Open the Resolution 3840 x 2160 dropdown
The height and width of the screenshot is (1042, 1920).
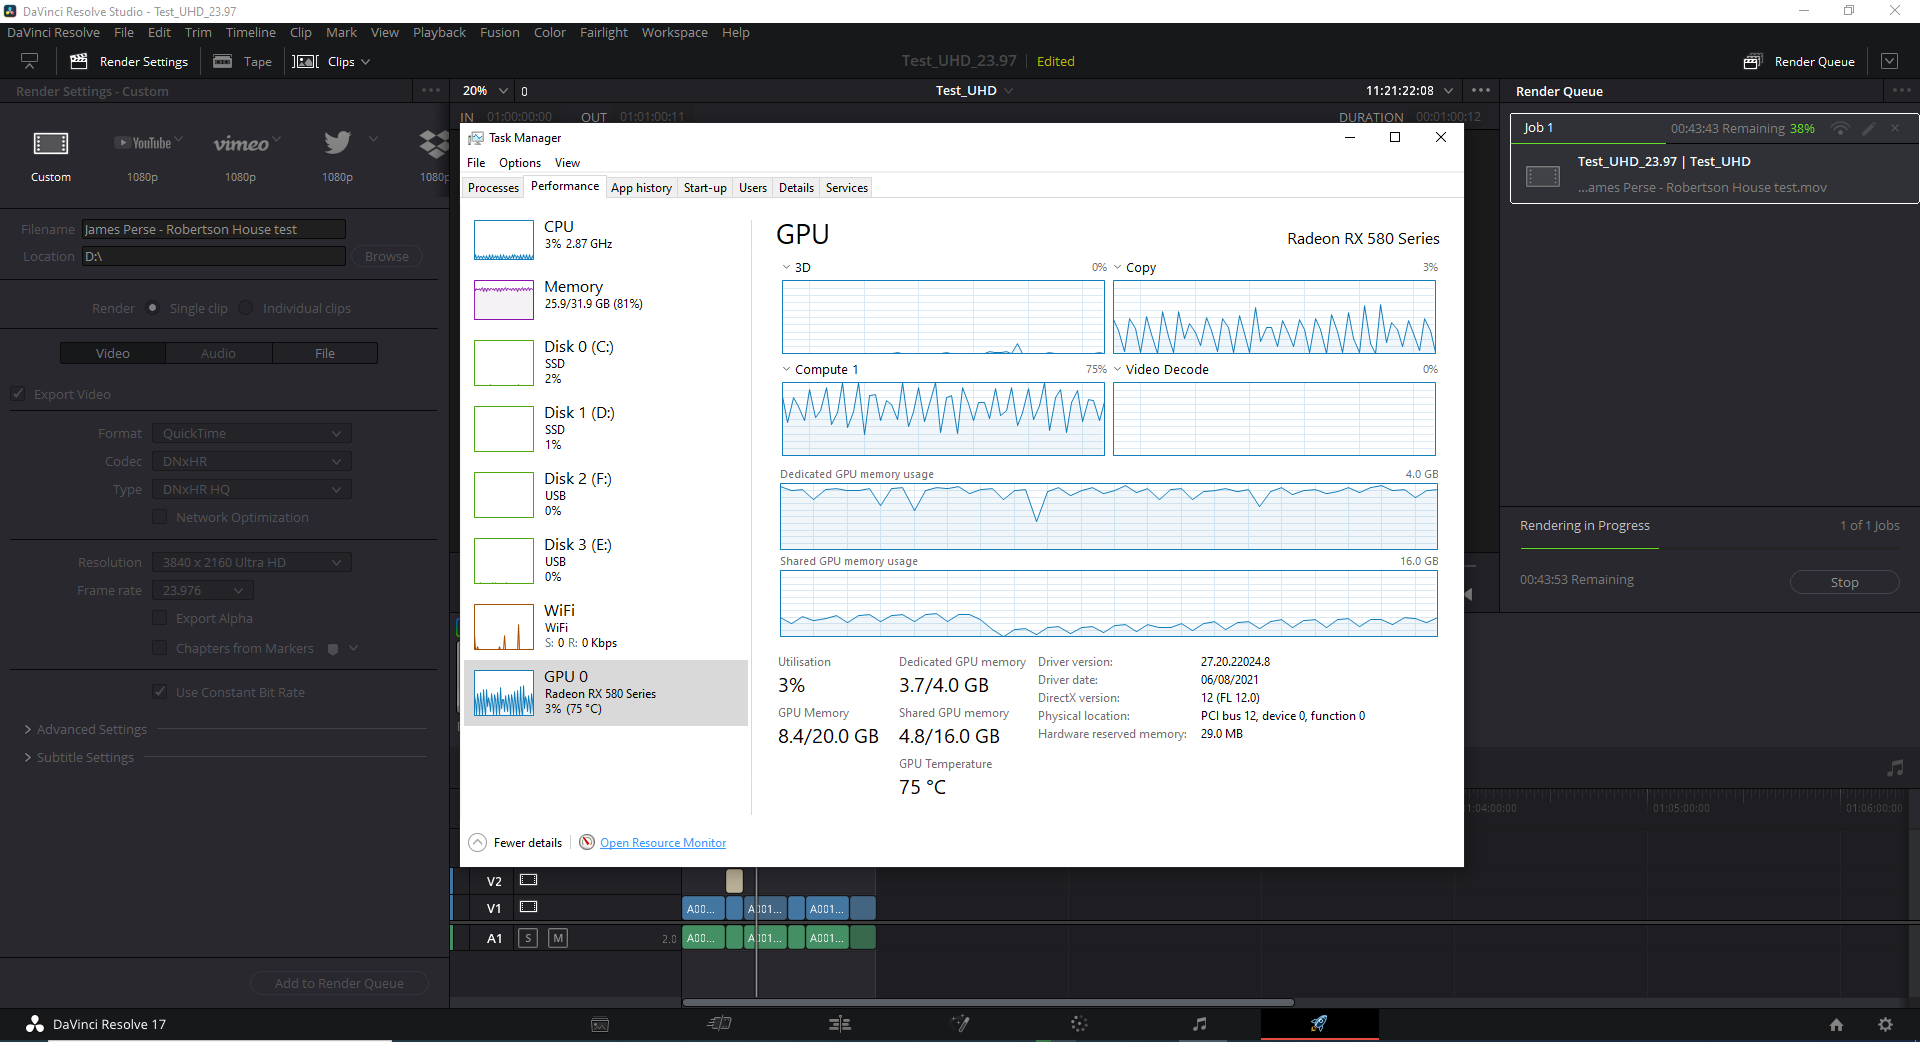point(252,562)
